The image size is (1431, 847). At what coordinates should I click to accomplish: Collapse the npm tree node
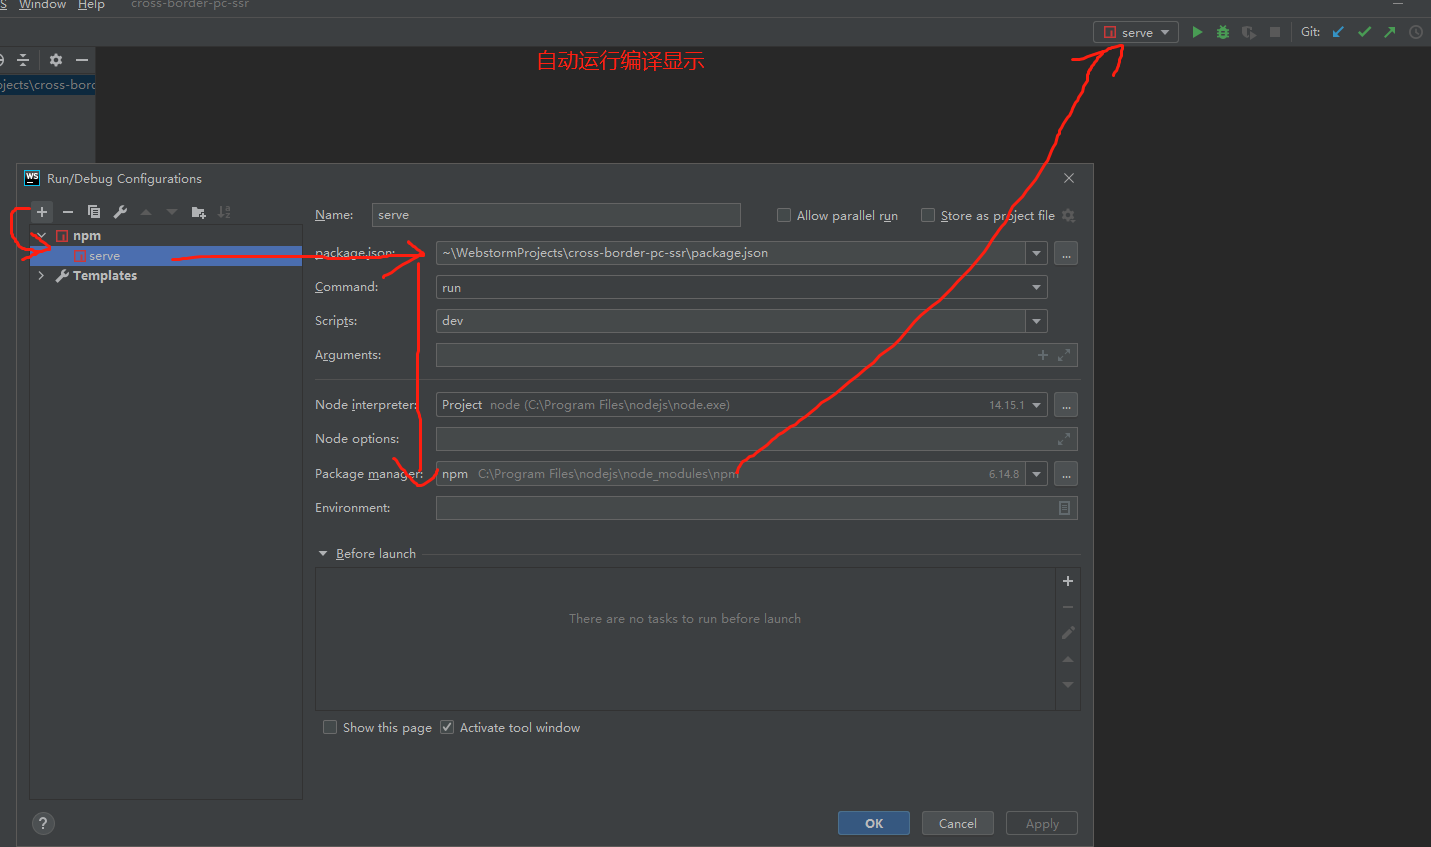[x=41, y=236]
